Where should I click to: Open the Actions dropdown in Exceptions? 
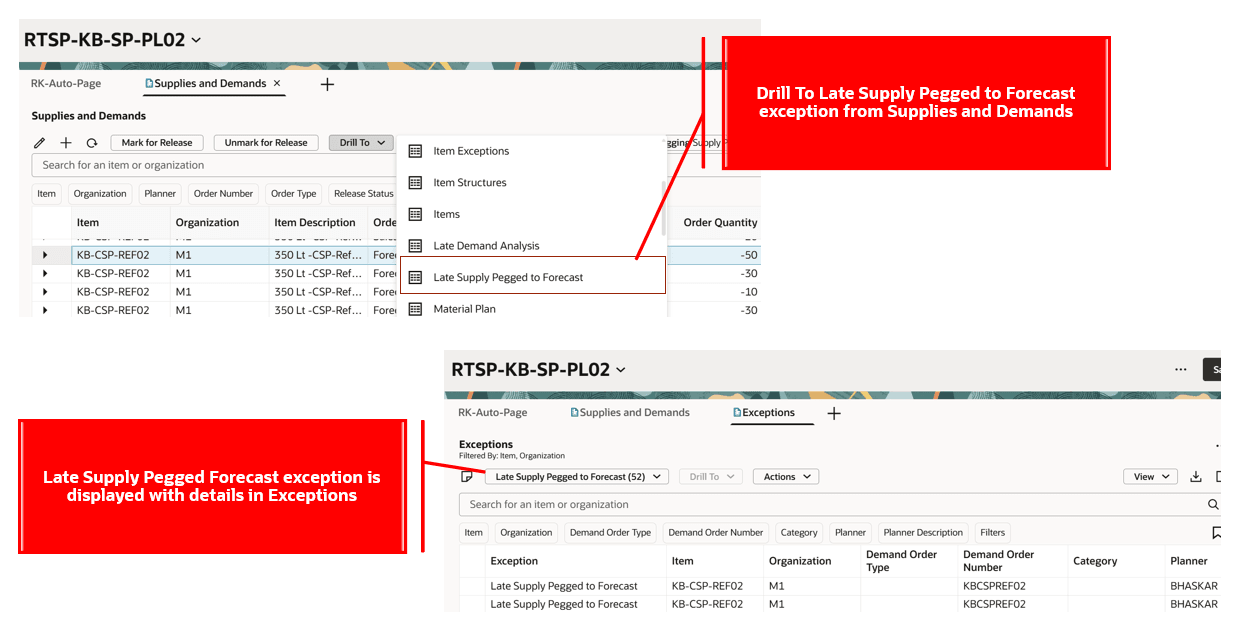786,477
